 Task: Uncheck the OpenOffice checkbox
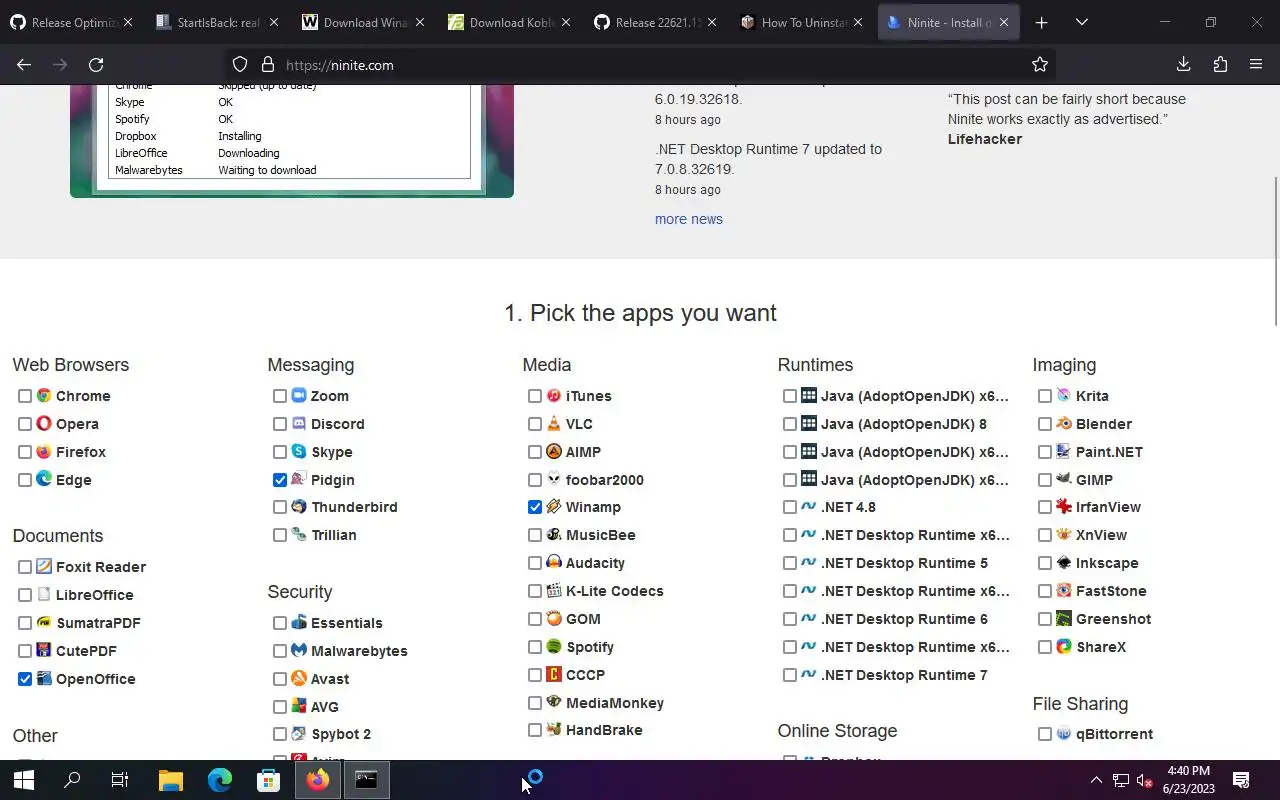[x=25, y=679]
